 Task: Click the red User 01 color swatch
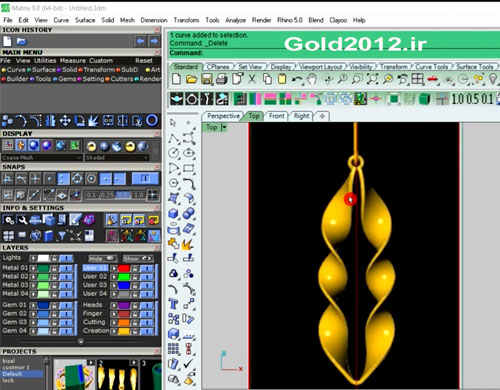click(124, 268)
